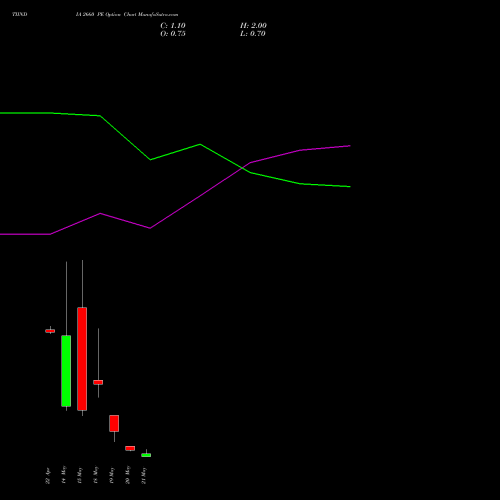Click the purple indicator line
500x500 pixels.
[x=200, y=196]
